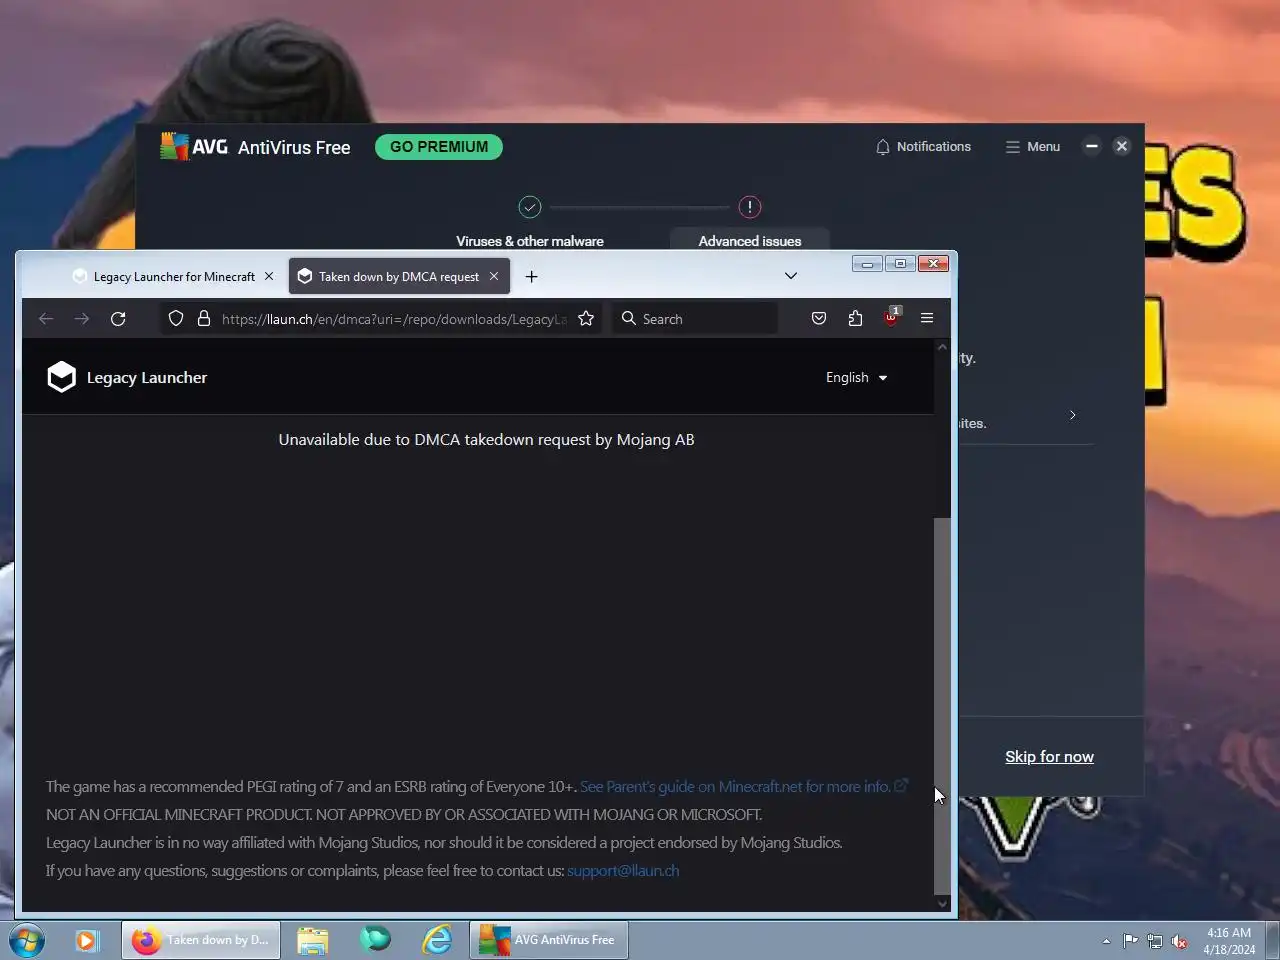The image size is (1280, 960).
Task: Click the Advanced issues warning step icon
Action: [750, 207]
